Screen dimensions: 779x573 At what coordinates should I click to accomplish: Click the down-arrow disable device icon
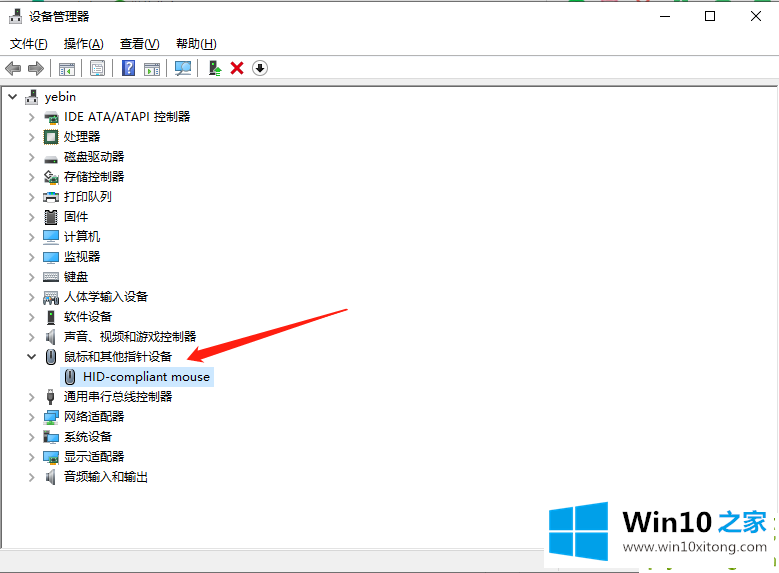tap(260, 68)
